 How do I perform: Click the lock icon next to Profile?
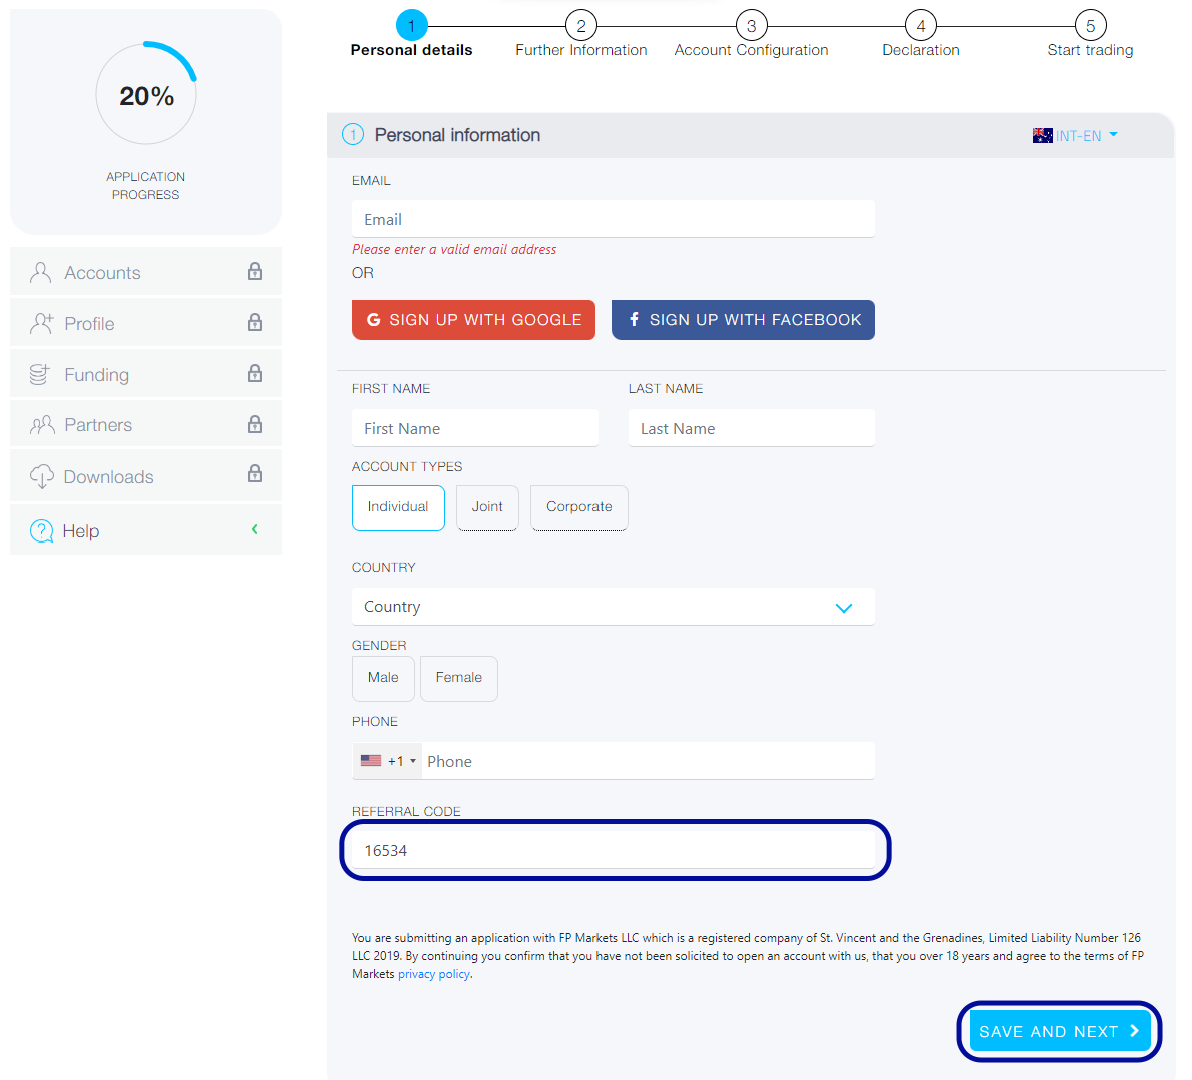pyautogui.click(x=255, y=322)
